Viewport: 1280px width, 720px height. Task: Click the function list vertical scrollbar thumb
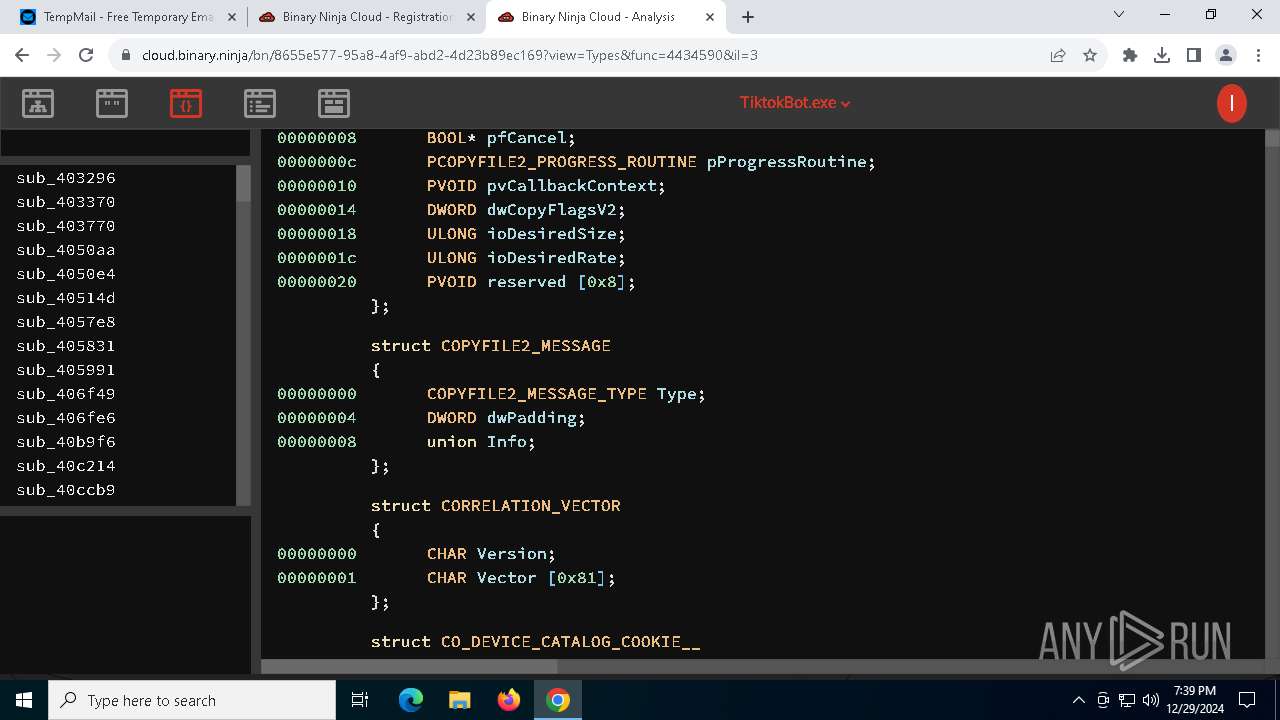[243, 185]
